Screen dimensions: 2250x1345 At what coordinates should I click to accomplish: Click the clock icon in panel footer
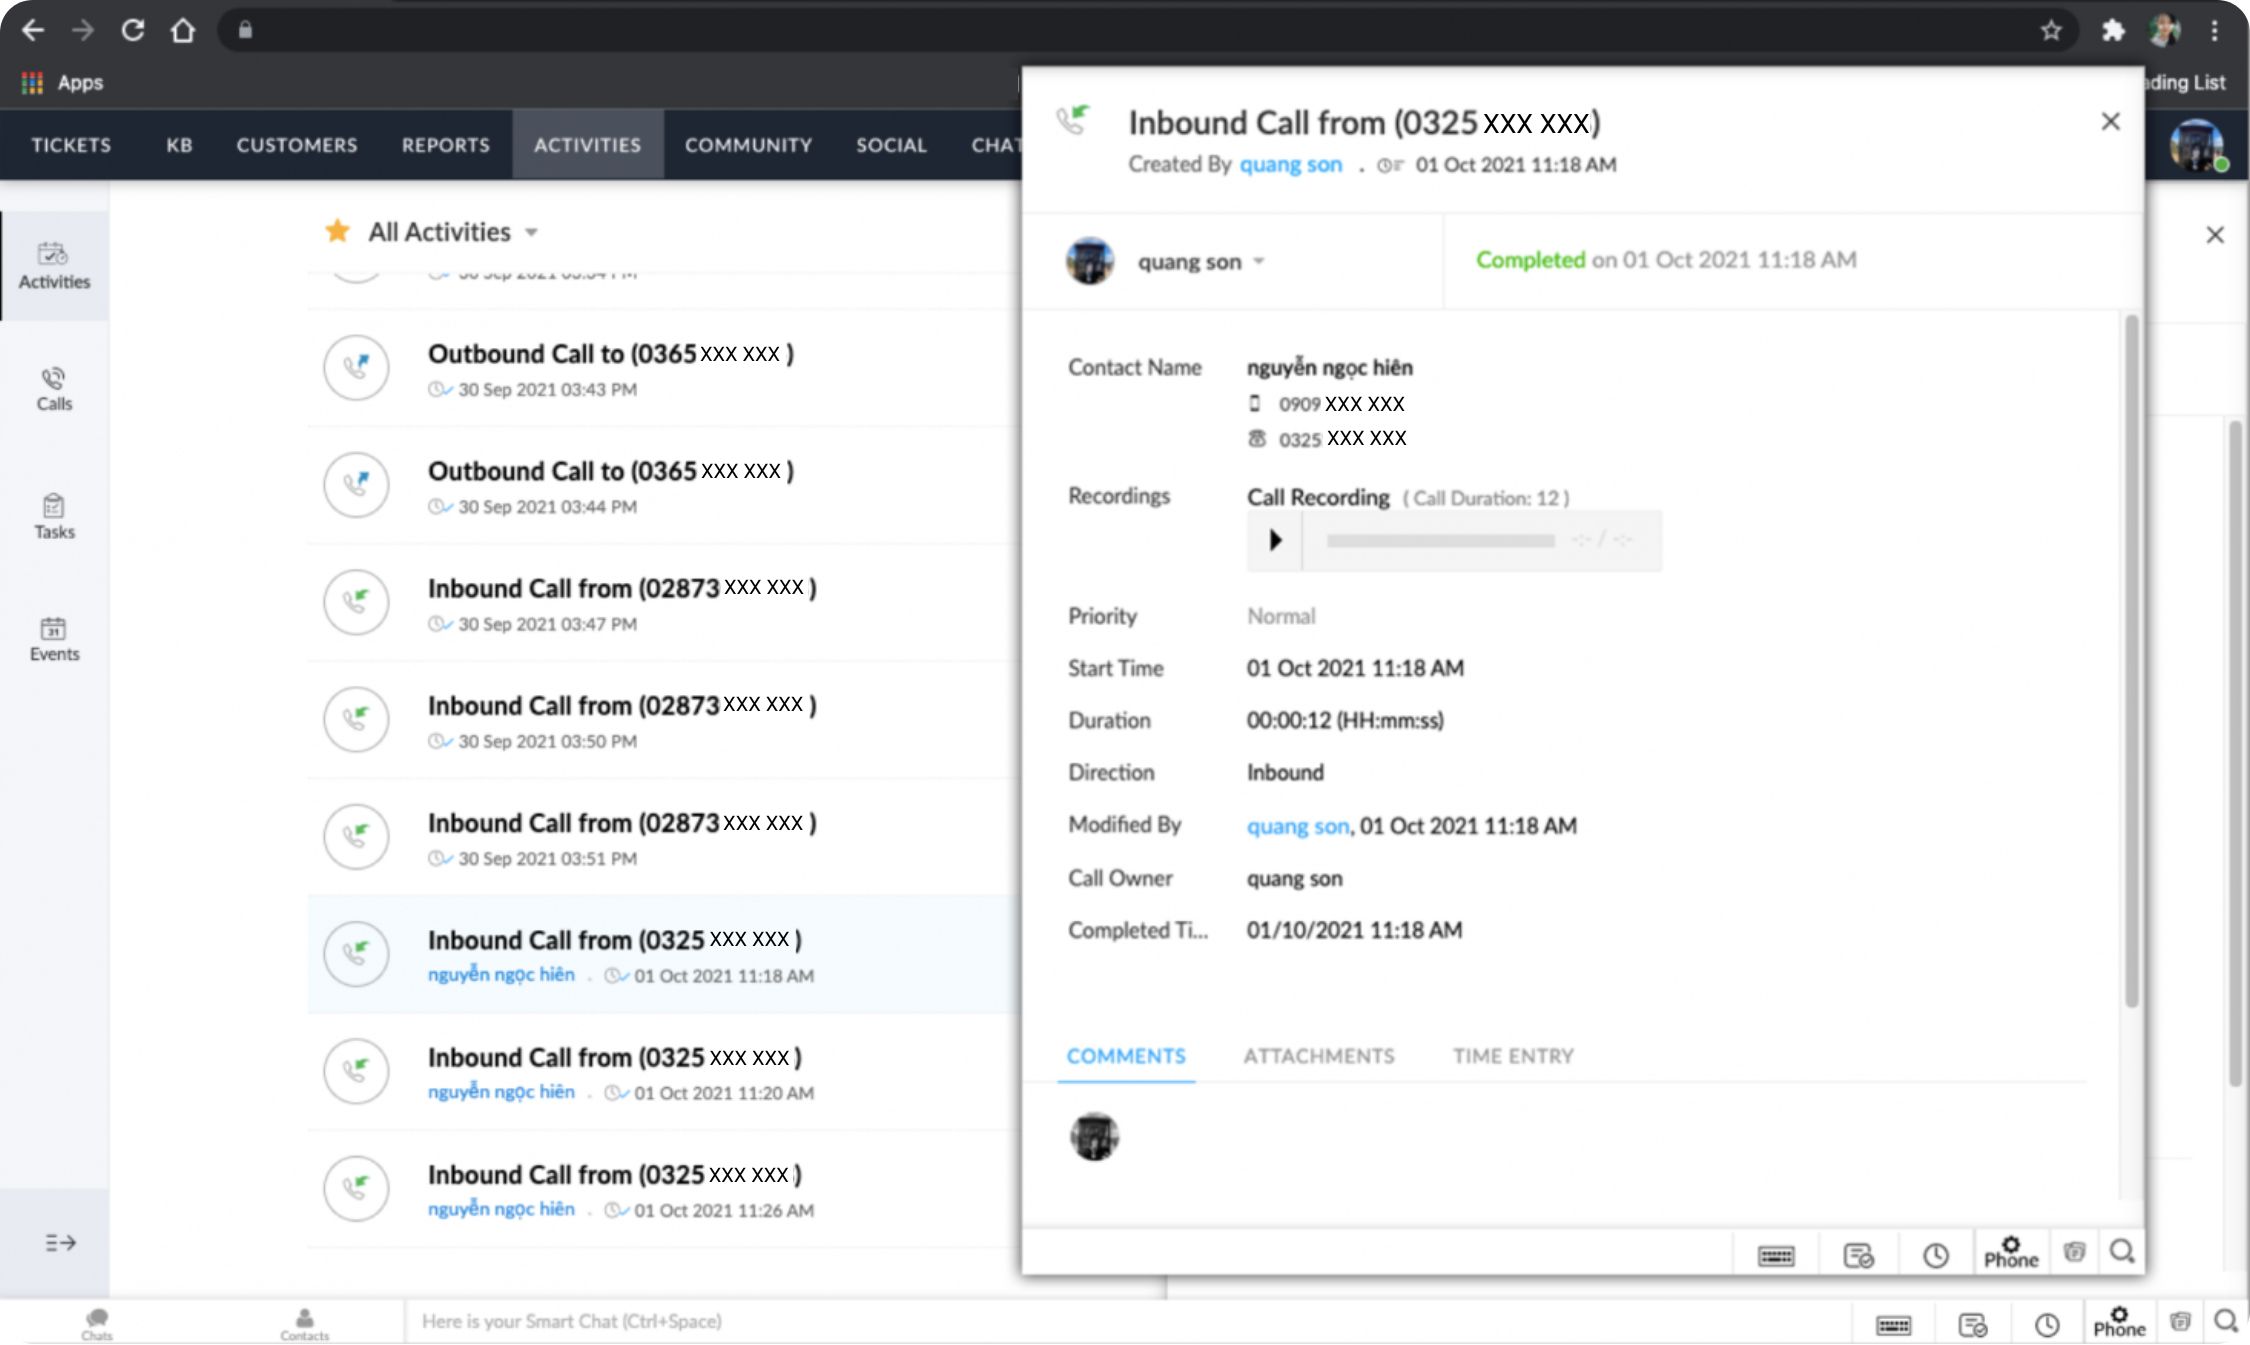[1935, 1254]
